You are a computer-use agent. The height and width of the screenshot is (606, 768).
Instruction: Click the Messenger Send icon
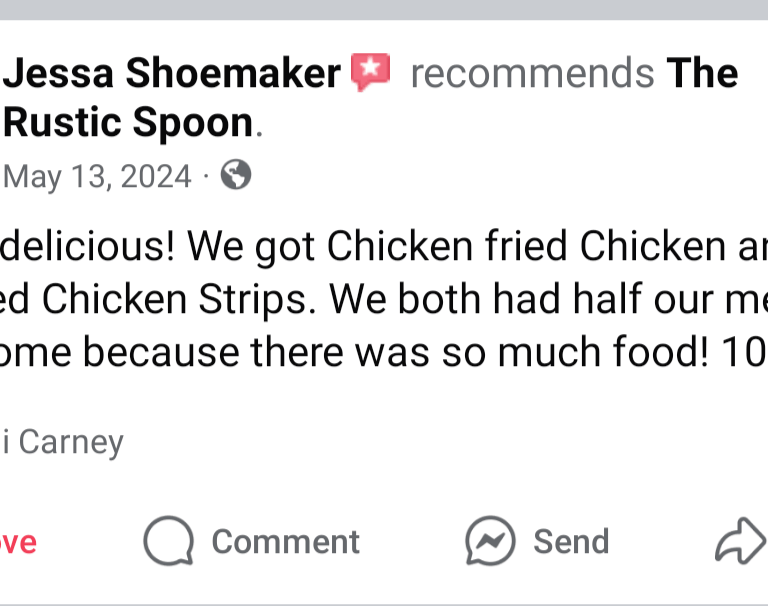[490, 541]
